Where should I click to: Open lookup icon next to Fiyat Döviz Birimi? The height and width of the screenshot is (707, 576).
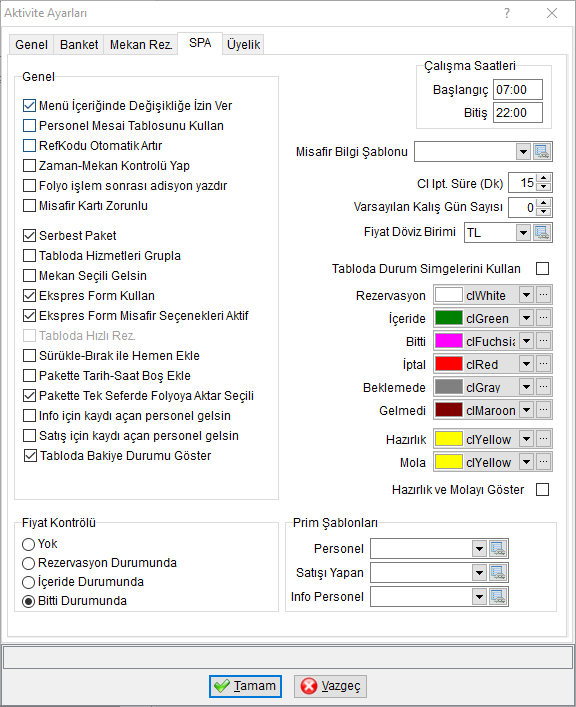point(542,233)
